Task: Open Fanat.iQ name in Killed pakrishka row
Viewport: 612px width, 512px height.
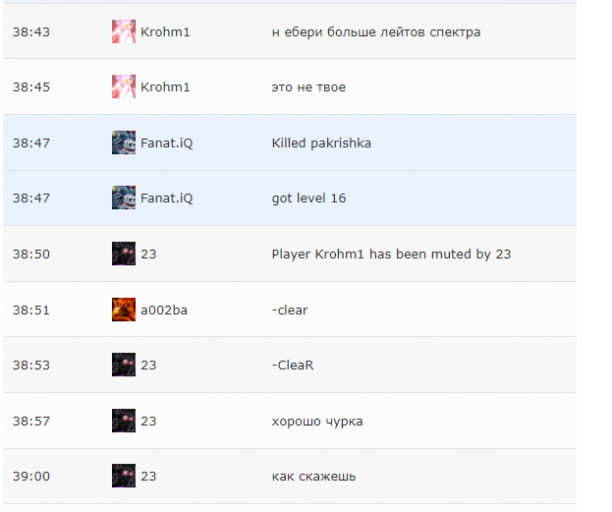Action: coord(167,143)
